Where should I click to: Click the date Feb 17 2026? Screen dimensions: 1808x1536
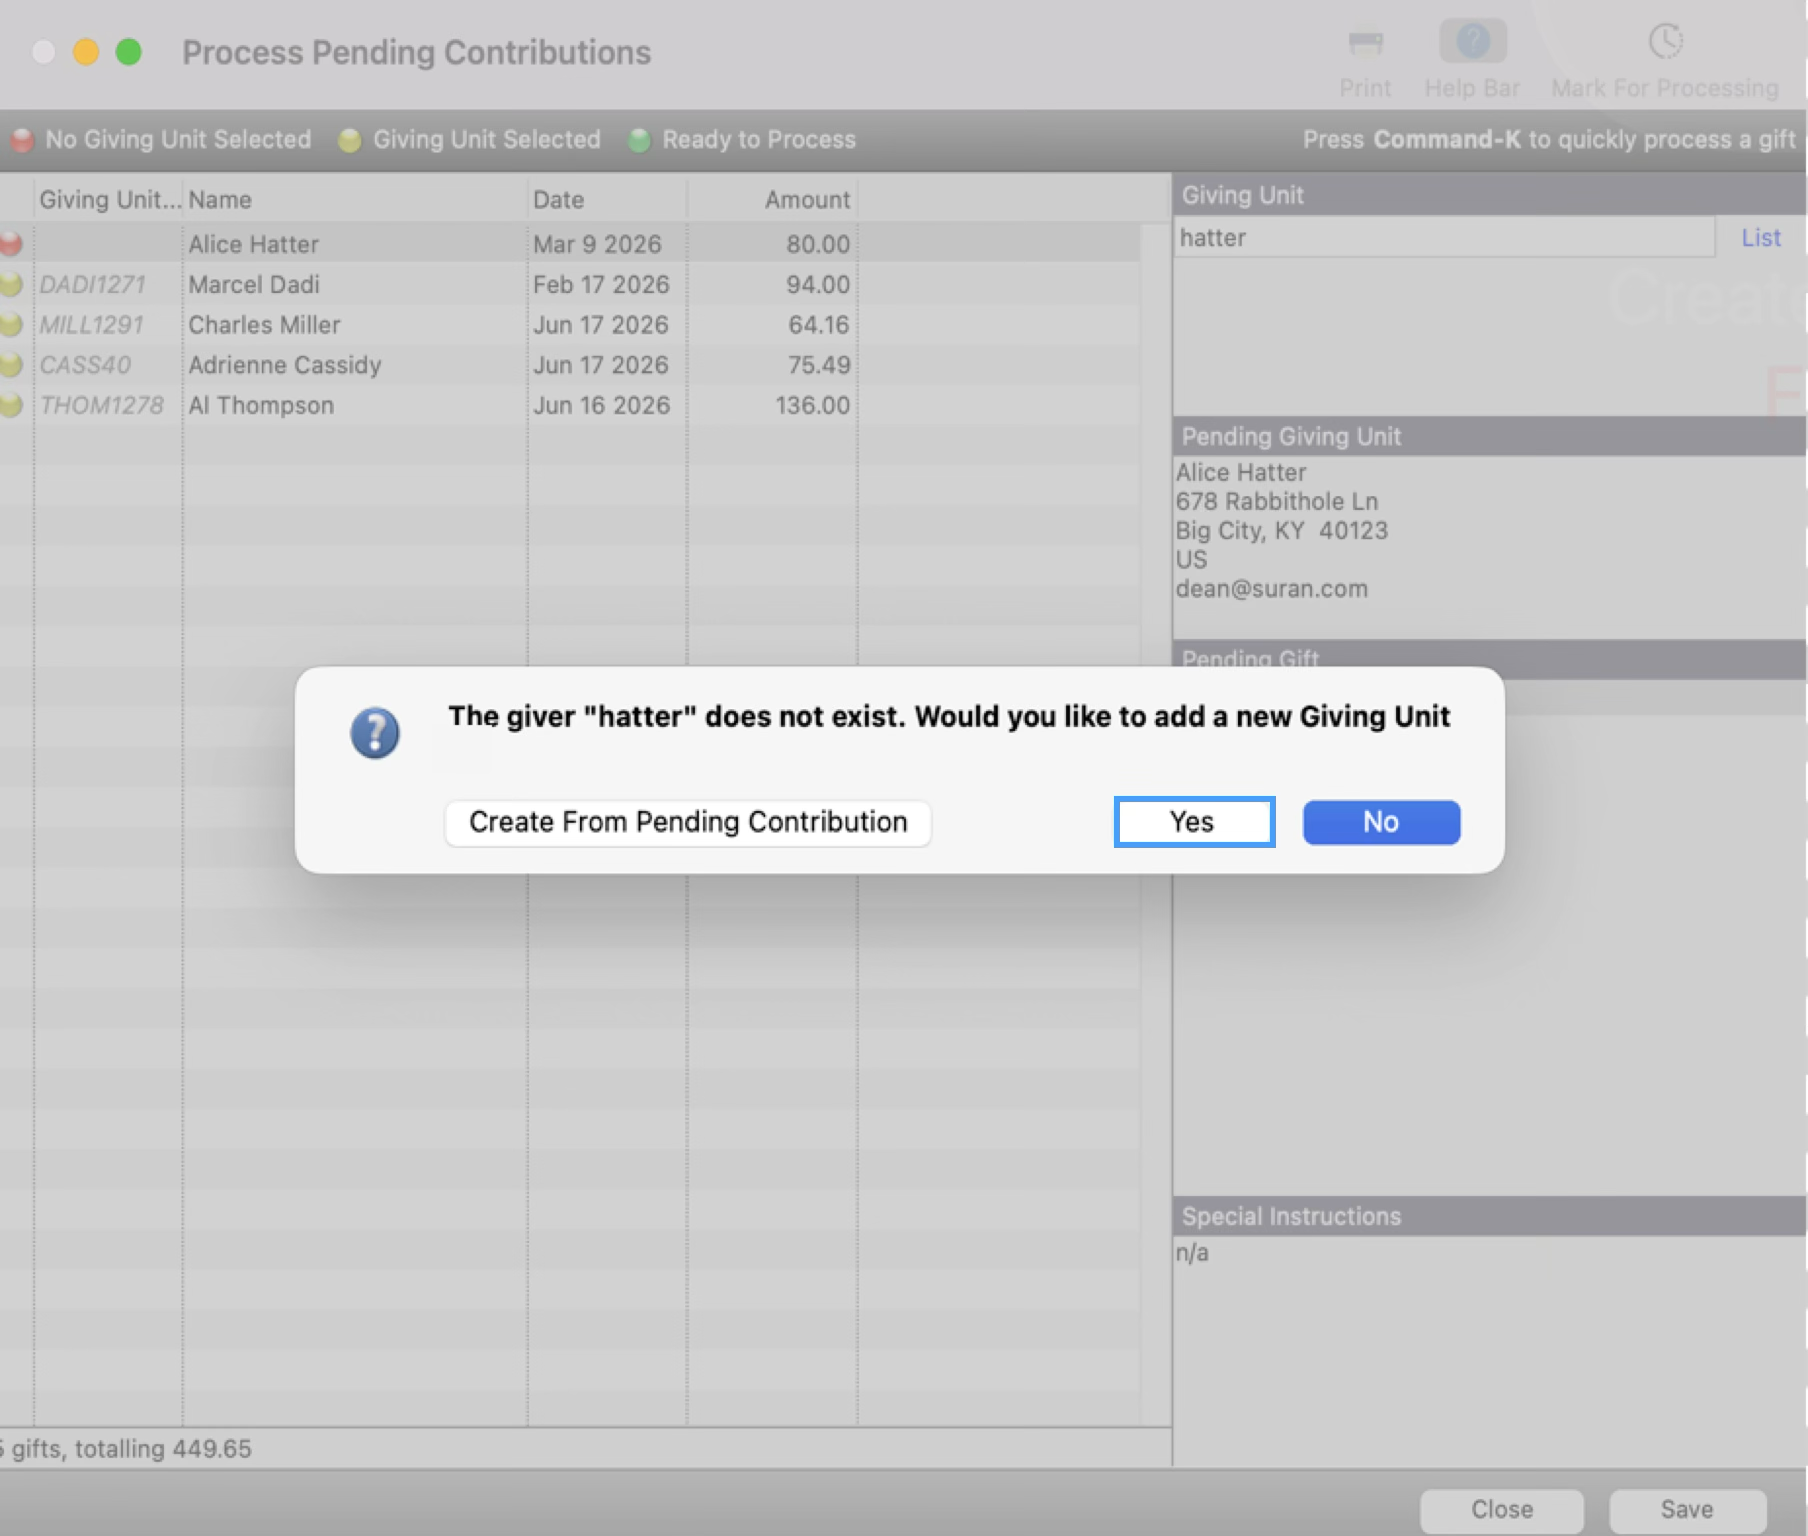click(x=601, y=285)
